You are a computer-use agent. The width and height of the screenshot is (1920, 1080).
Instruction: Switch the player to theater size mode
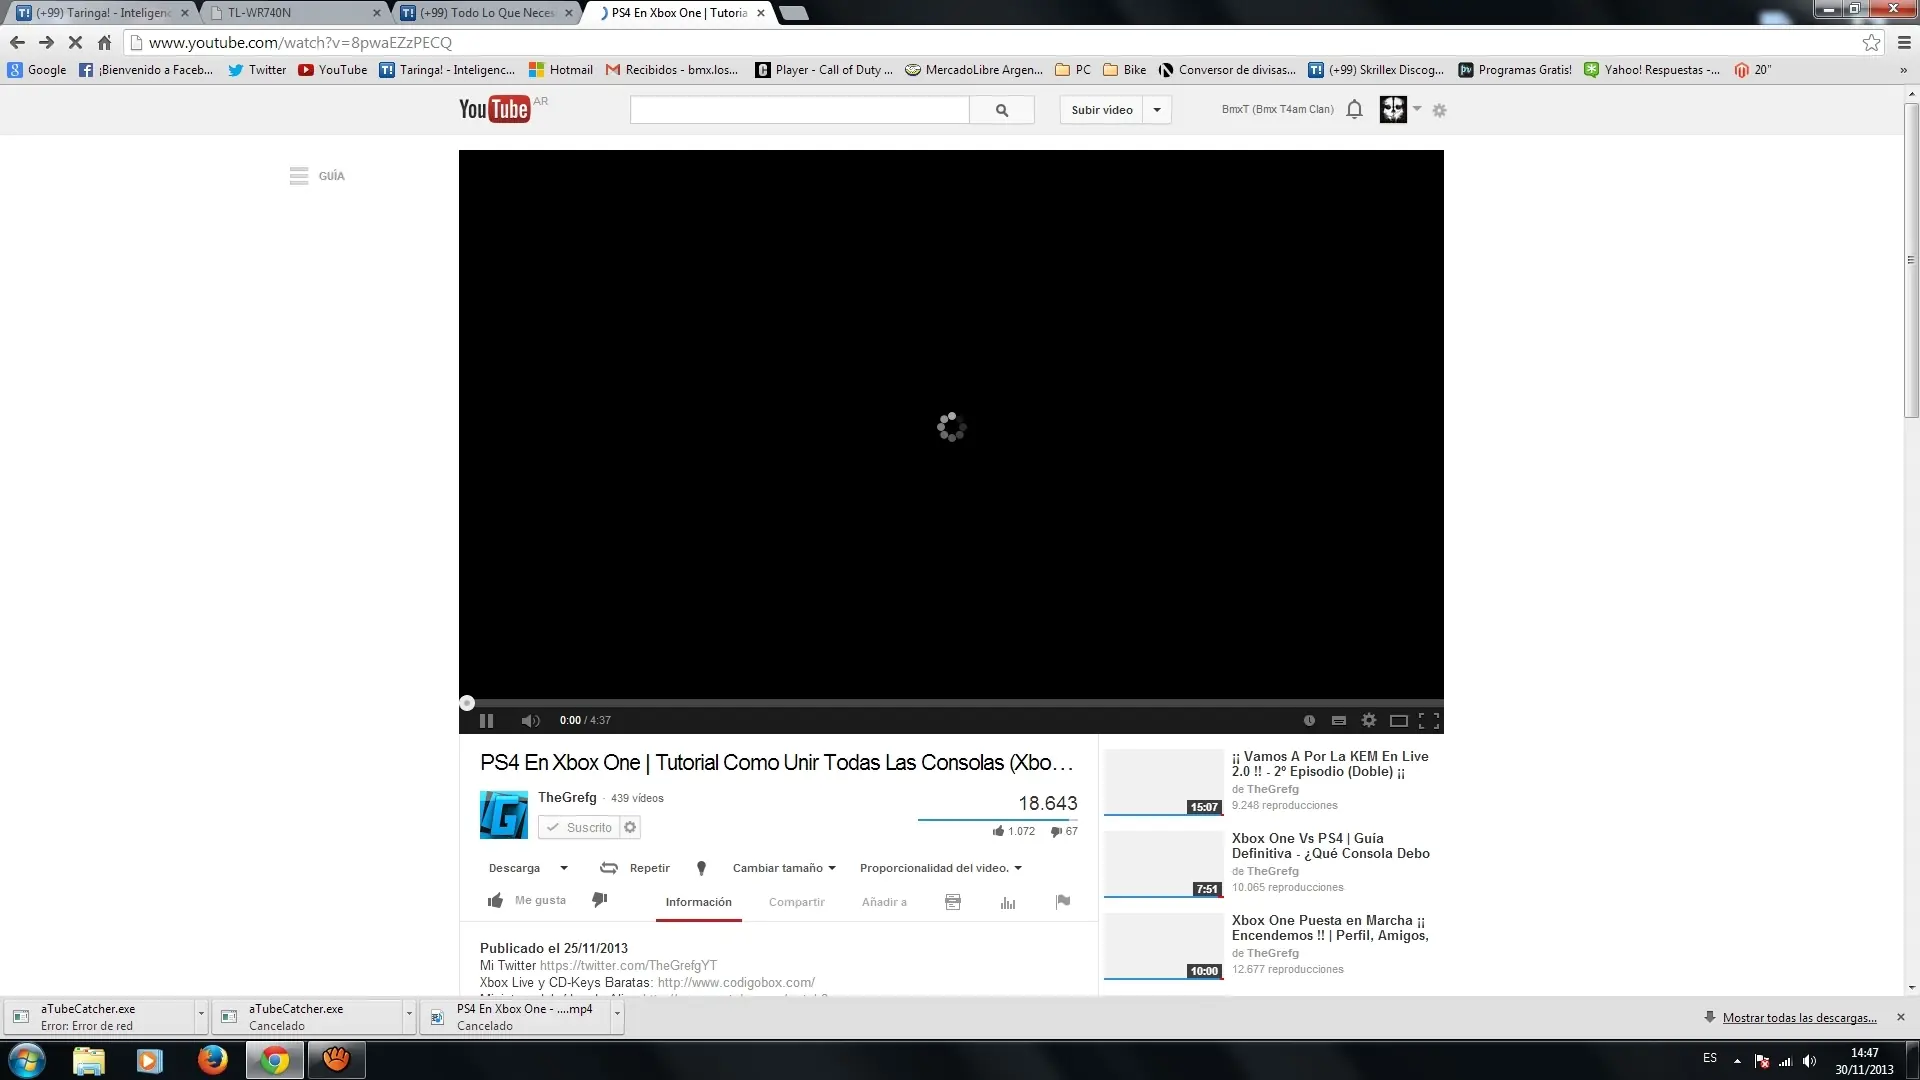(x=1399, y=720)
